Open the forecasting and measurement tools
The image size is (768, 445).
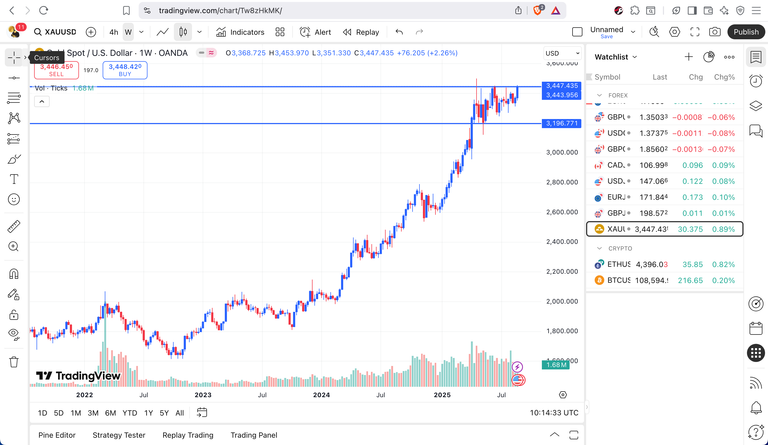click(x=14, y=139)
